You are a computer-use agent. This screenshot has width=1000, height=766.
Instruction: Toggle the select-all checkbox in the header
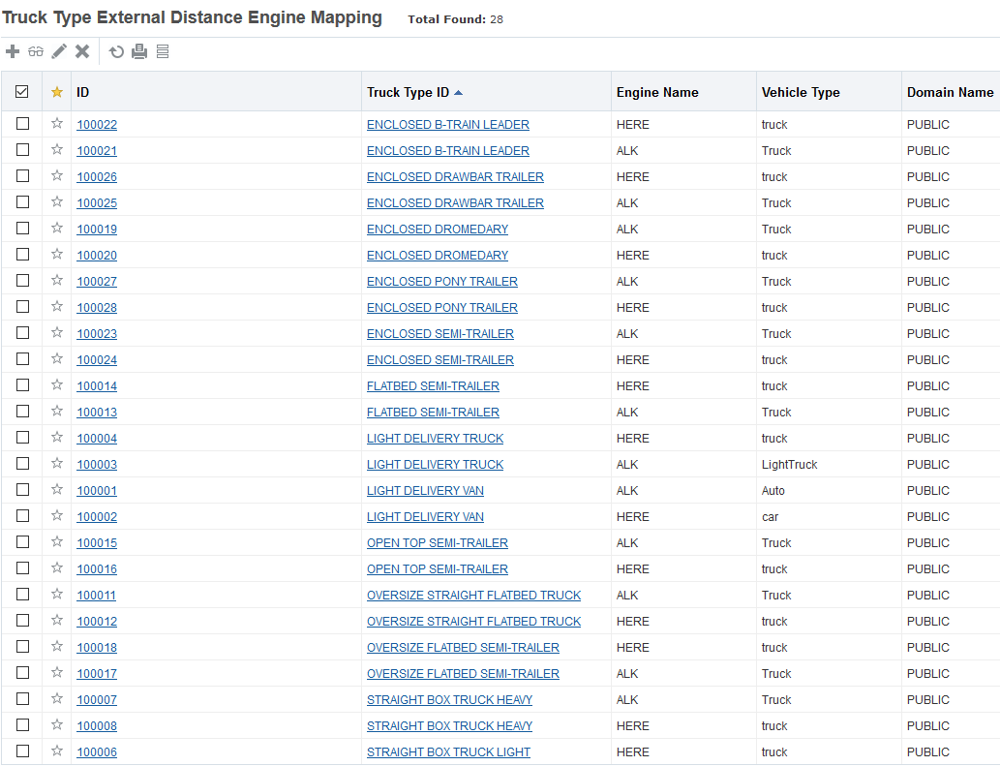pyautogui.click(x=22, y=92)
